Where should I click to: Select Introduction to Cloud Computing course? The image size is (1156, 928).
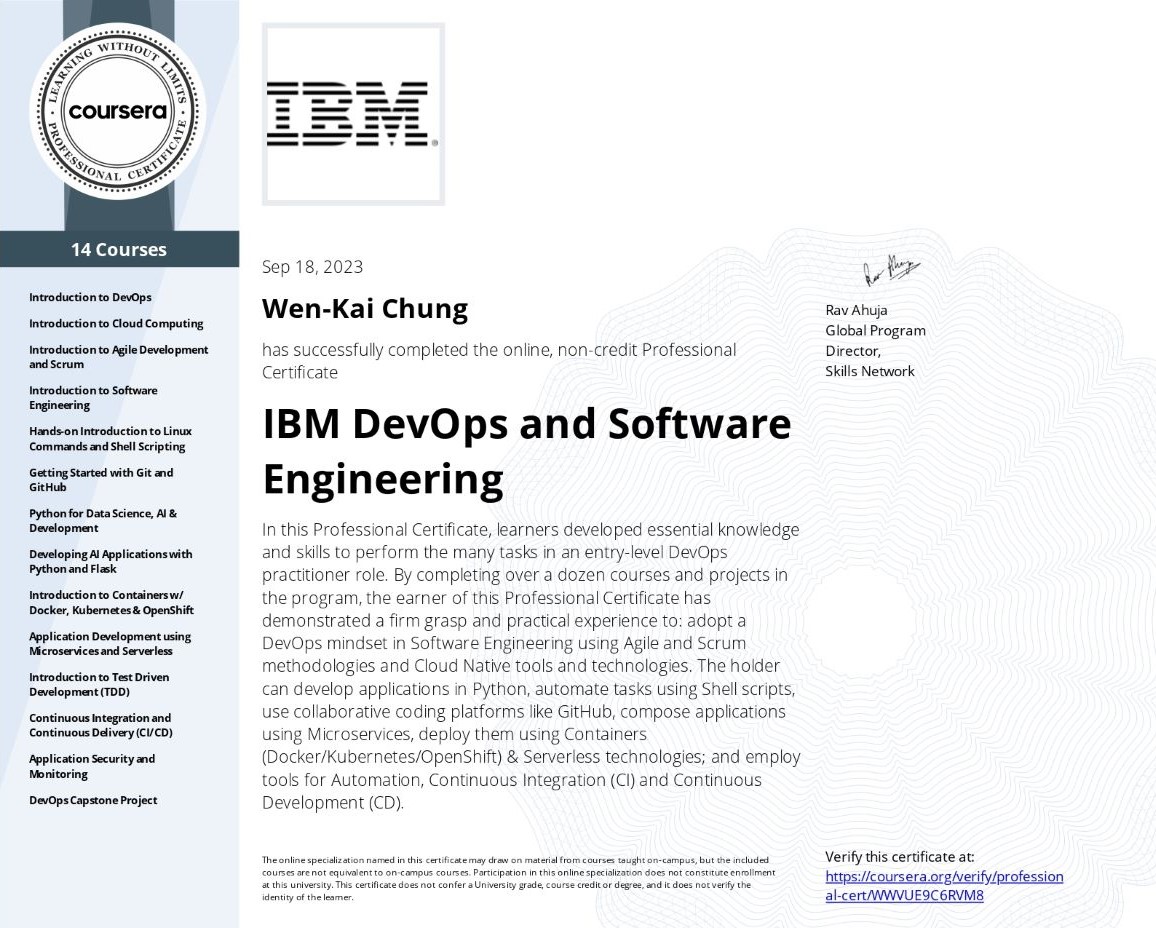[x=115, y=323]
